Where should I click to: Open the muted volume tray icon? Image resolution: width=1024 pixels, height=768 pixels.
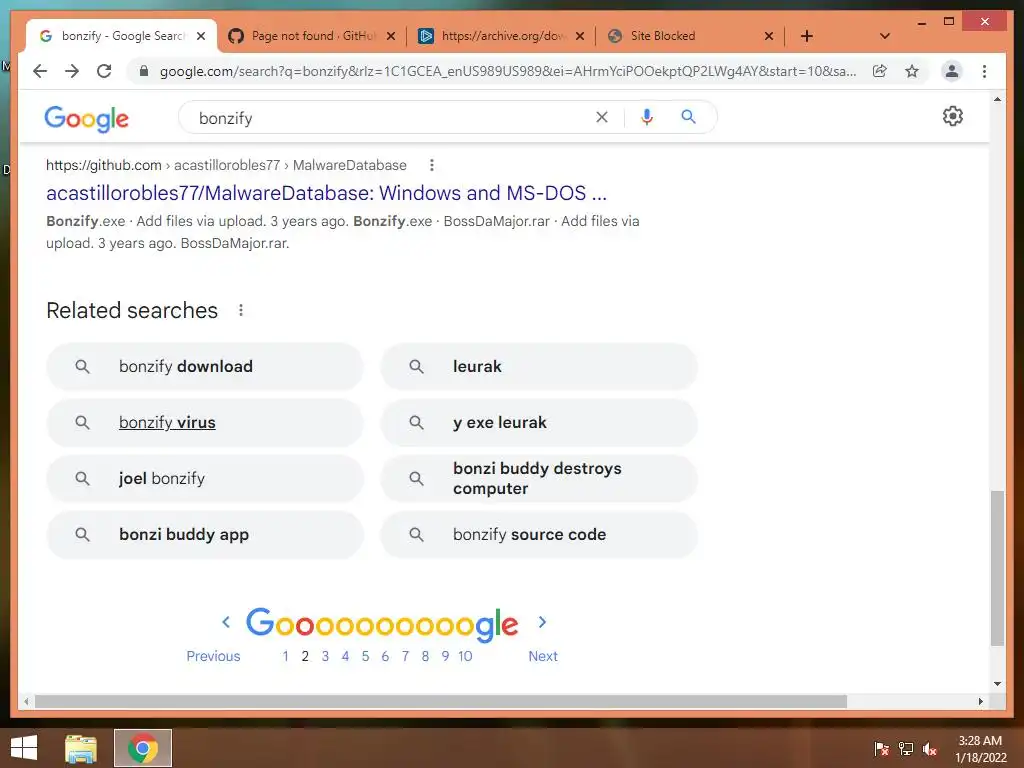coord(930,748)
